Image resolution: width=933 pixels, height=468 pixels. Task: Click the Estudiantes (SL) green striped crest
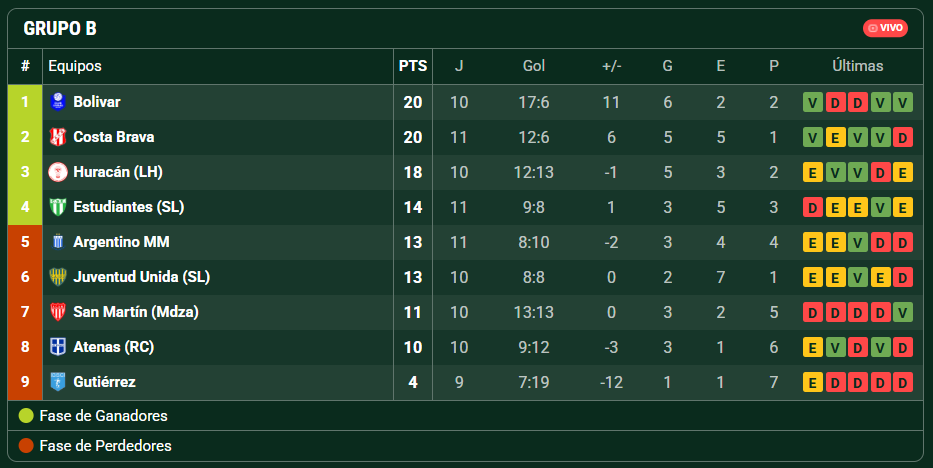click(x=58, y=207)
